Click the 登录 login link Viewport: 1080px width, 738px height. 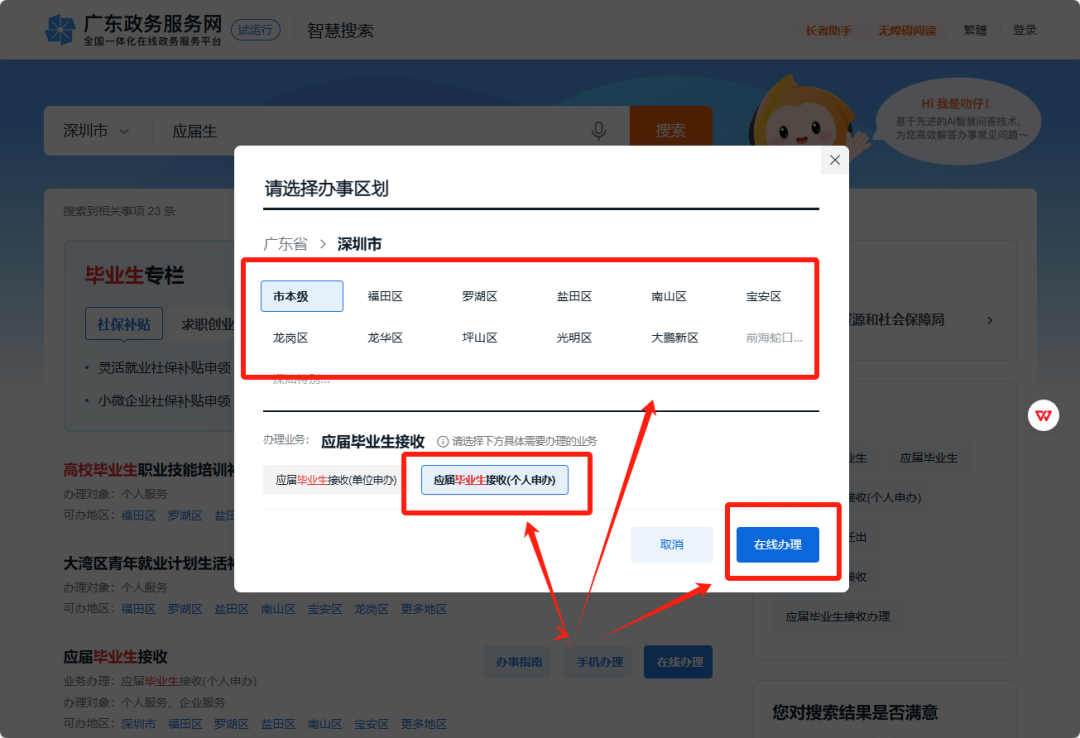(1024, 31)
